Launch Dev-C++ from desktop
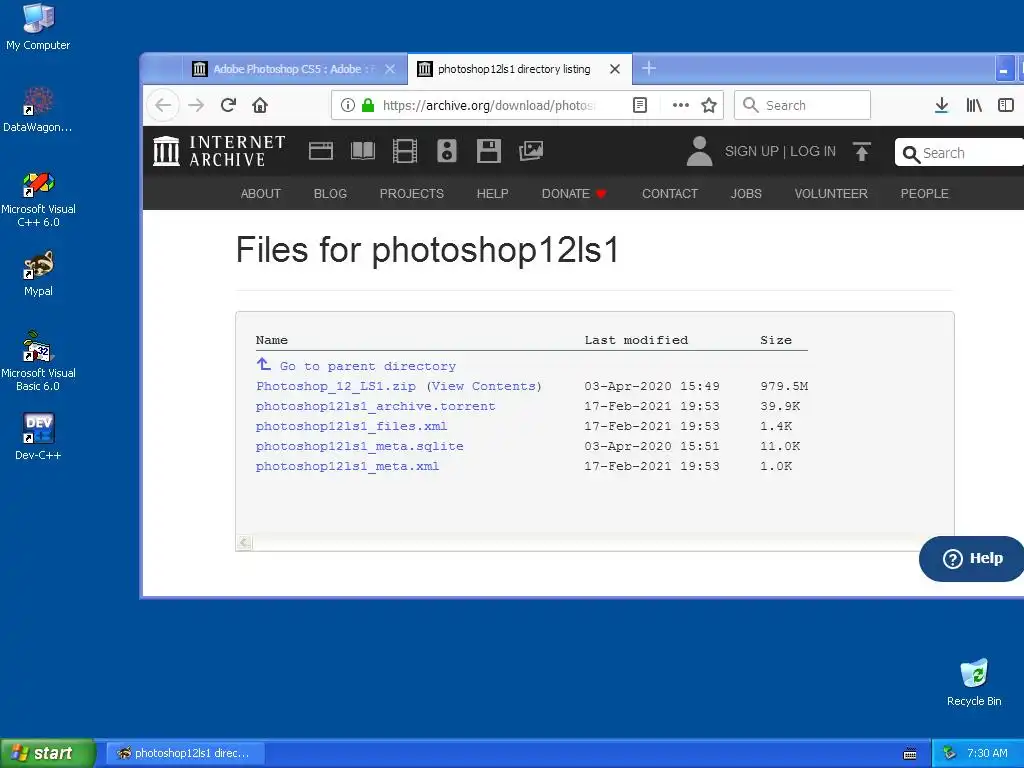 coord(38,437)
